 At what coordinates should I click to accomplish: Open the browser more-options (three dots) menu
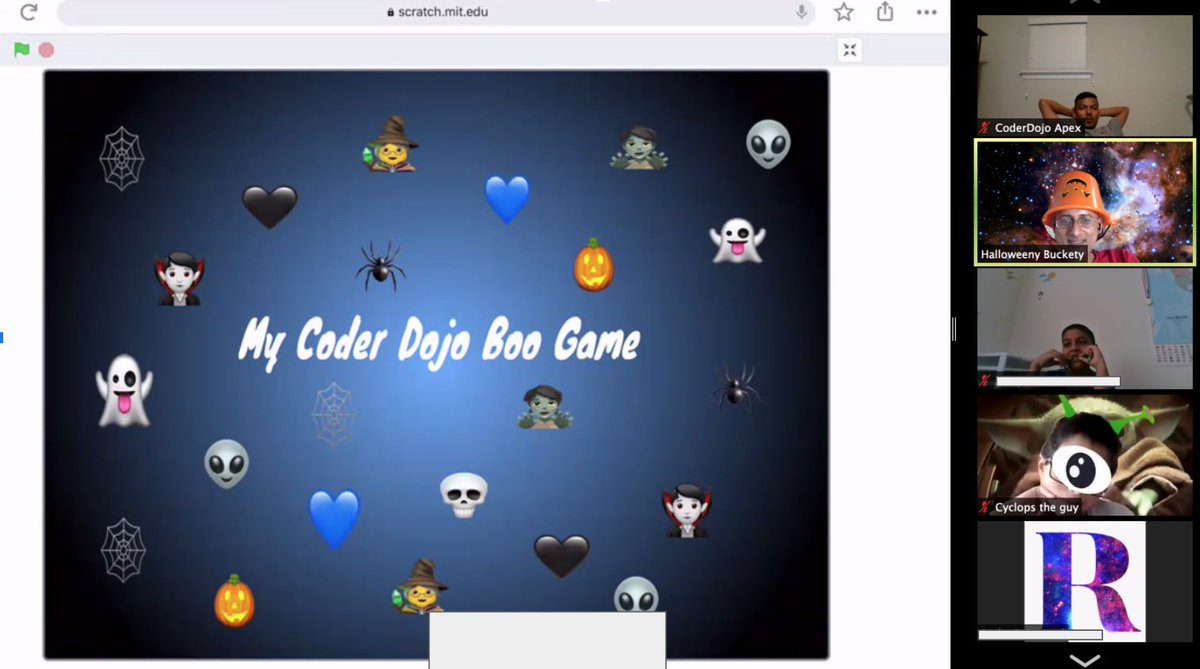click(925, 13)
